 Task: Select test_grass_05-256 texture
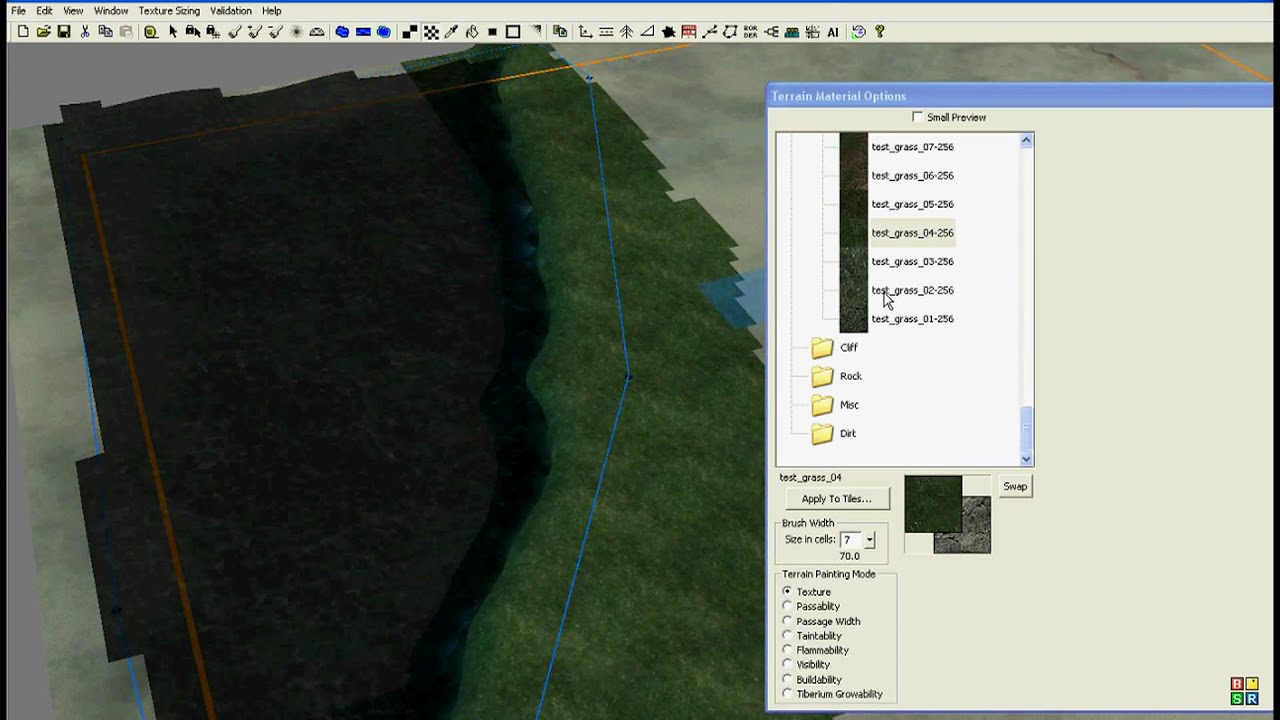pyautogui.click(x=912, y=204)
